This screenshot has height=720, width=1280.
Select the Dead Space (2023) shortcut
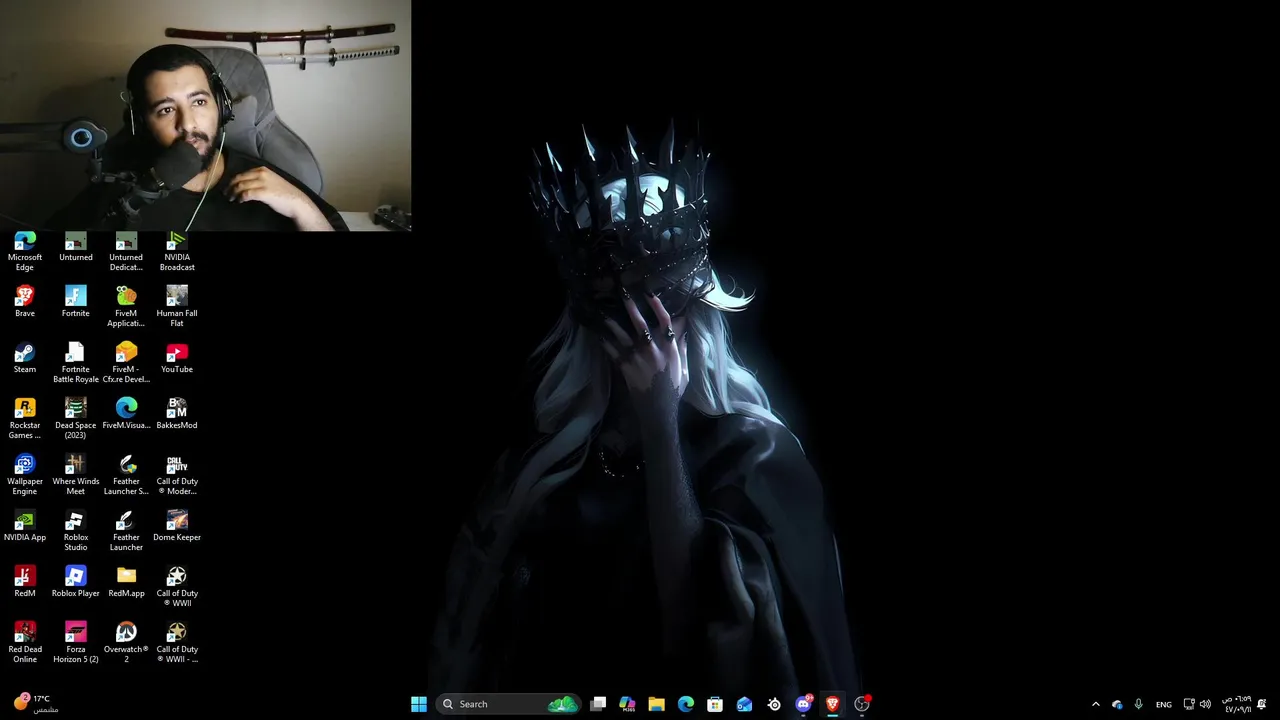(76, 419)
